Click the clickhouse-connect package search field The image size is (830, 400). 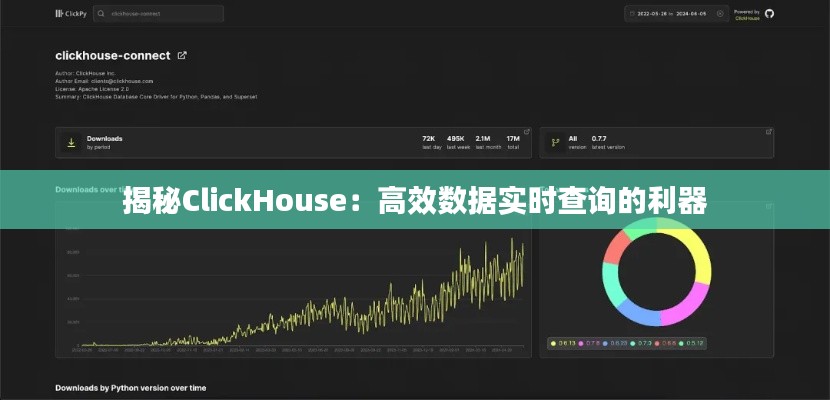pyautogui.click(x=165, y=14)
